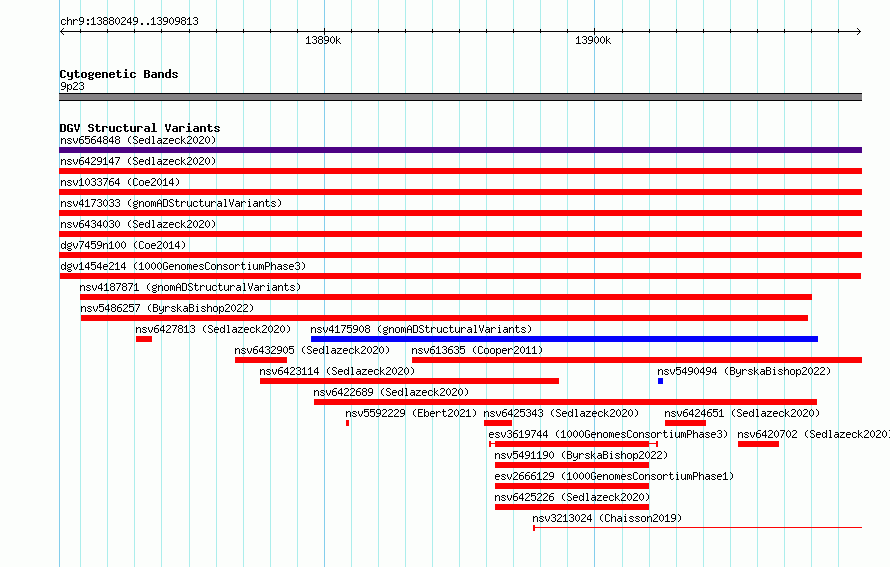890x567 pixels.
Task: Select nsv613635 (Cooper2011) label
Action: tap(477, 350)
